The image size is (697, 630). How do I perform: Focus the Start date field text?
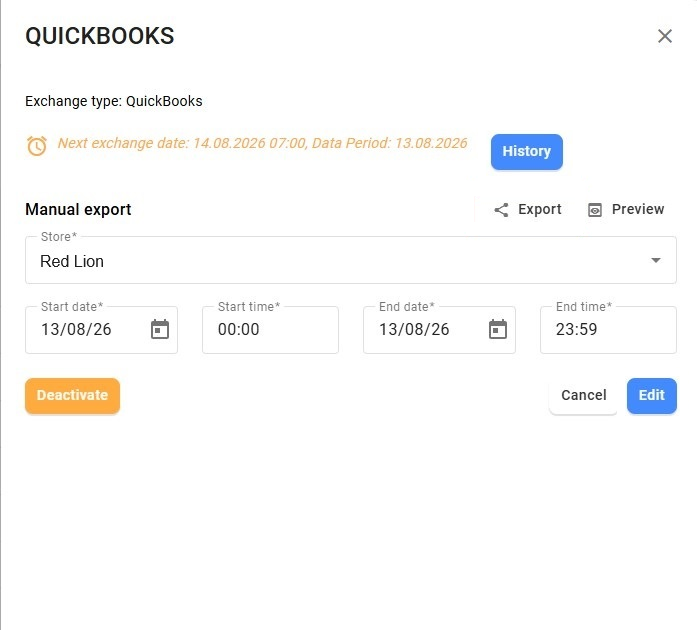[76, 329]
